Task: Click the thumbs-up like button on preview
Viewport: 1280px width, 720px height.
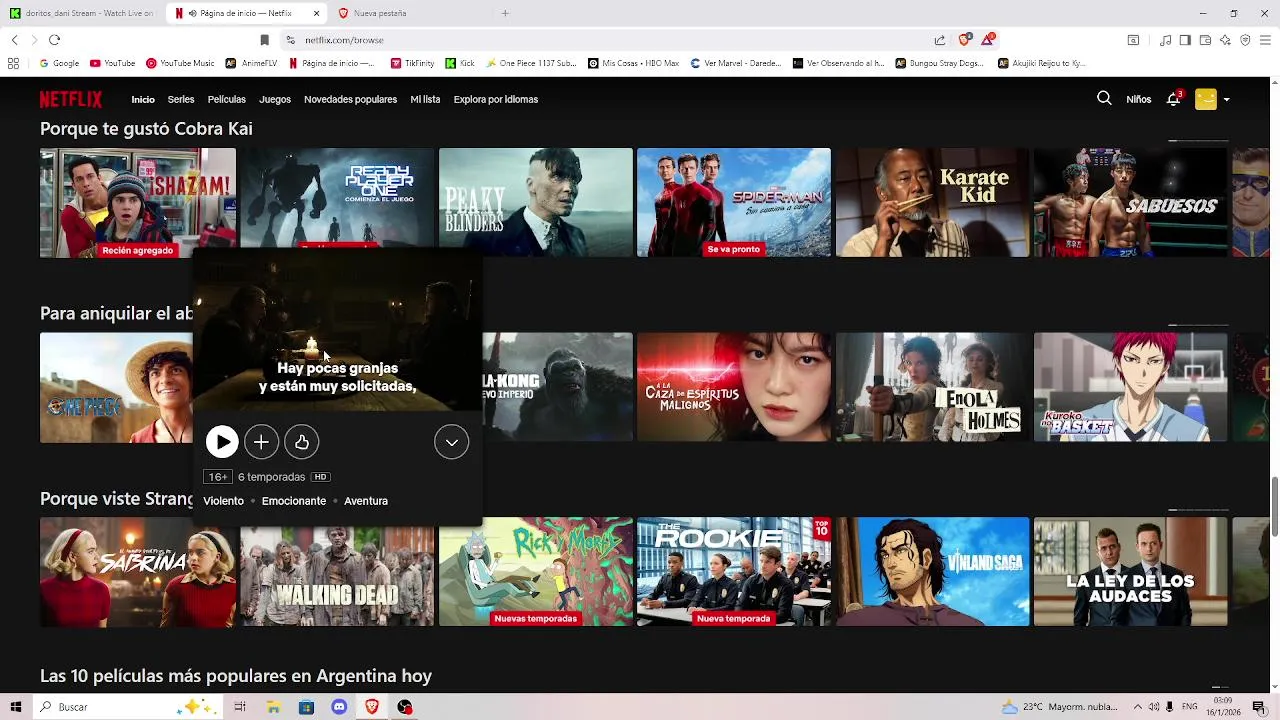Action: [302, 442]
